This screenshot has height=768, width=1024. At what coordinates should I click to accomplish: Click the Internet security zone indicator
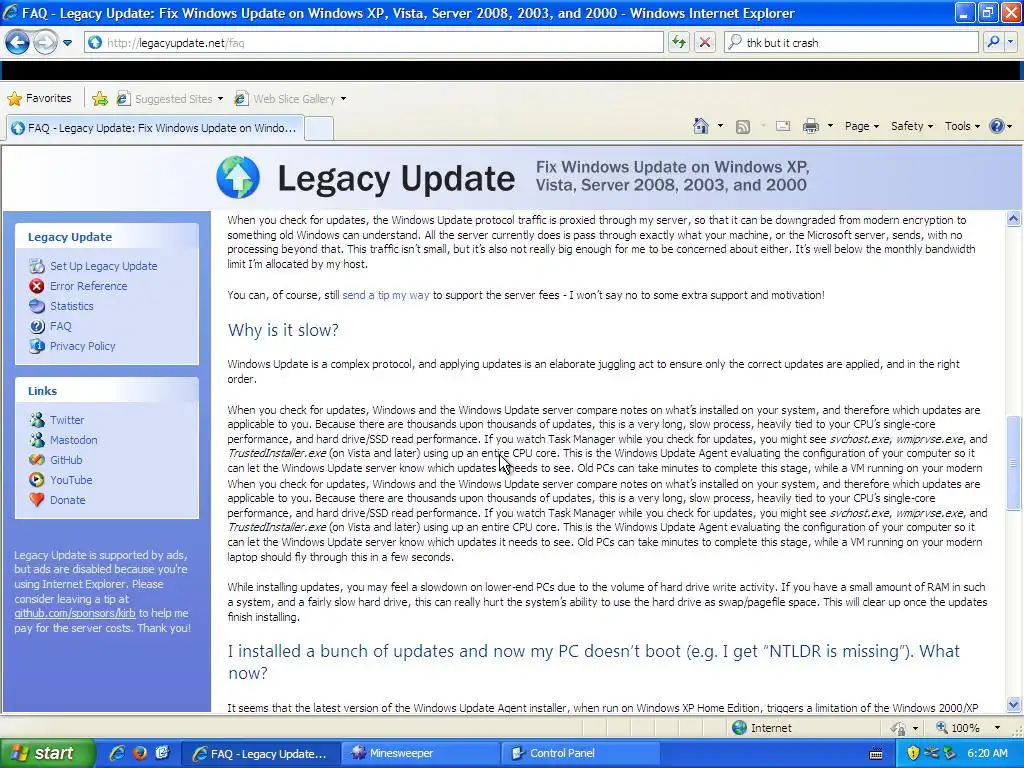pyautogui.click(x=761, y=728)
